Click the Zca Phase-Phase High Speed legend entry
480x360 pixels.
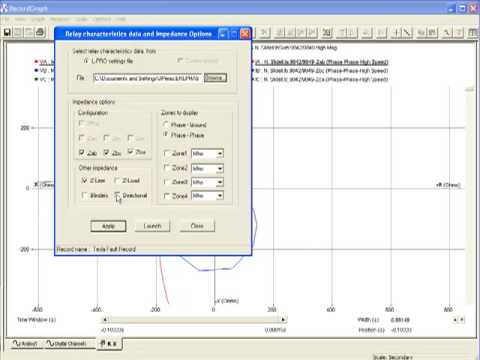pos(321,79)
